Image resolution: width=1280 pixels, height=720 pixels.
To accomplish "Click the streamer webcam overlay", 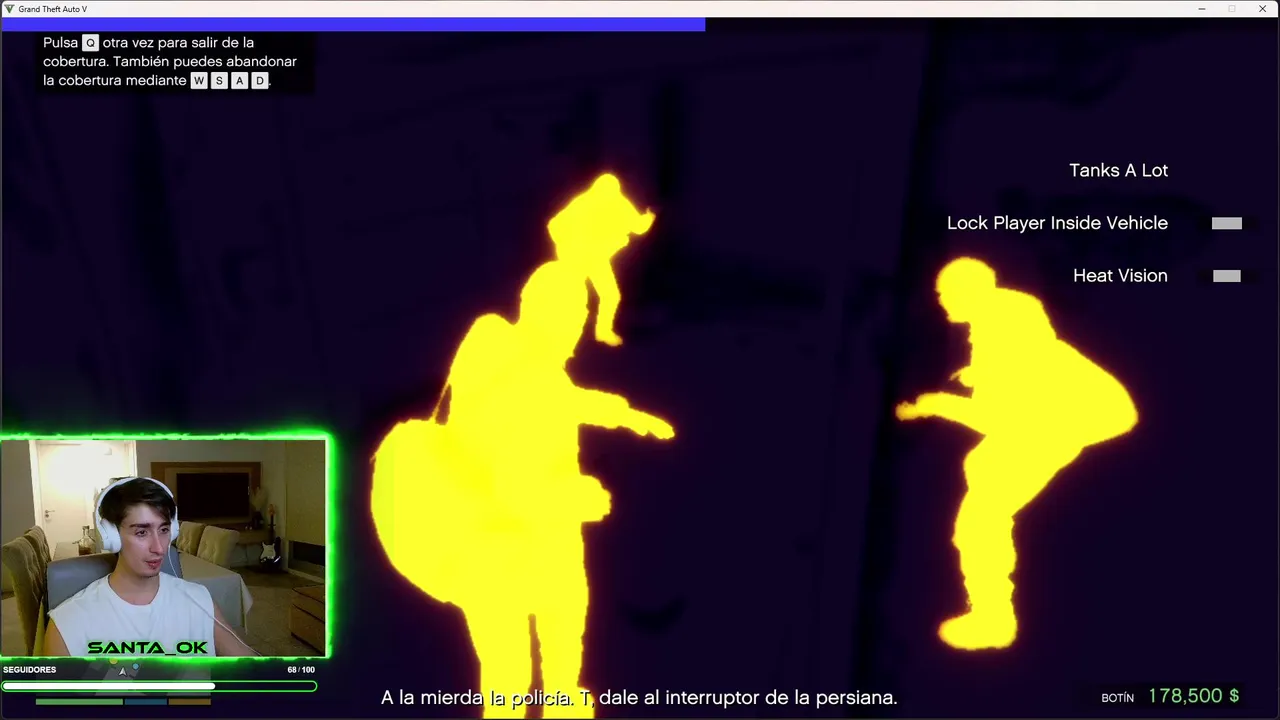I will (164, 547).
